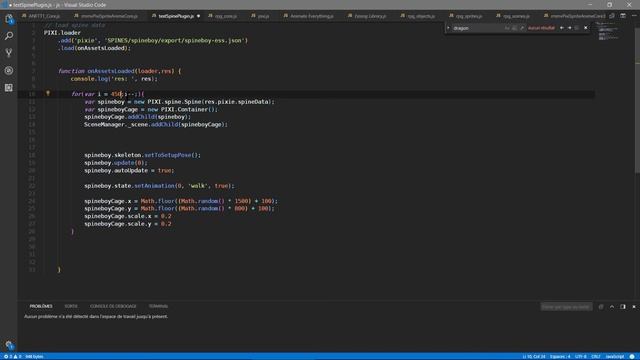640x360 pixels.
Task: Toggle regular expression search
Action: click(522, 28)
